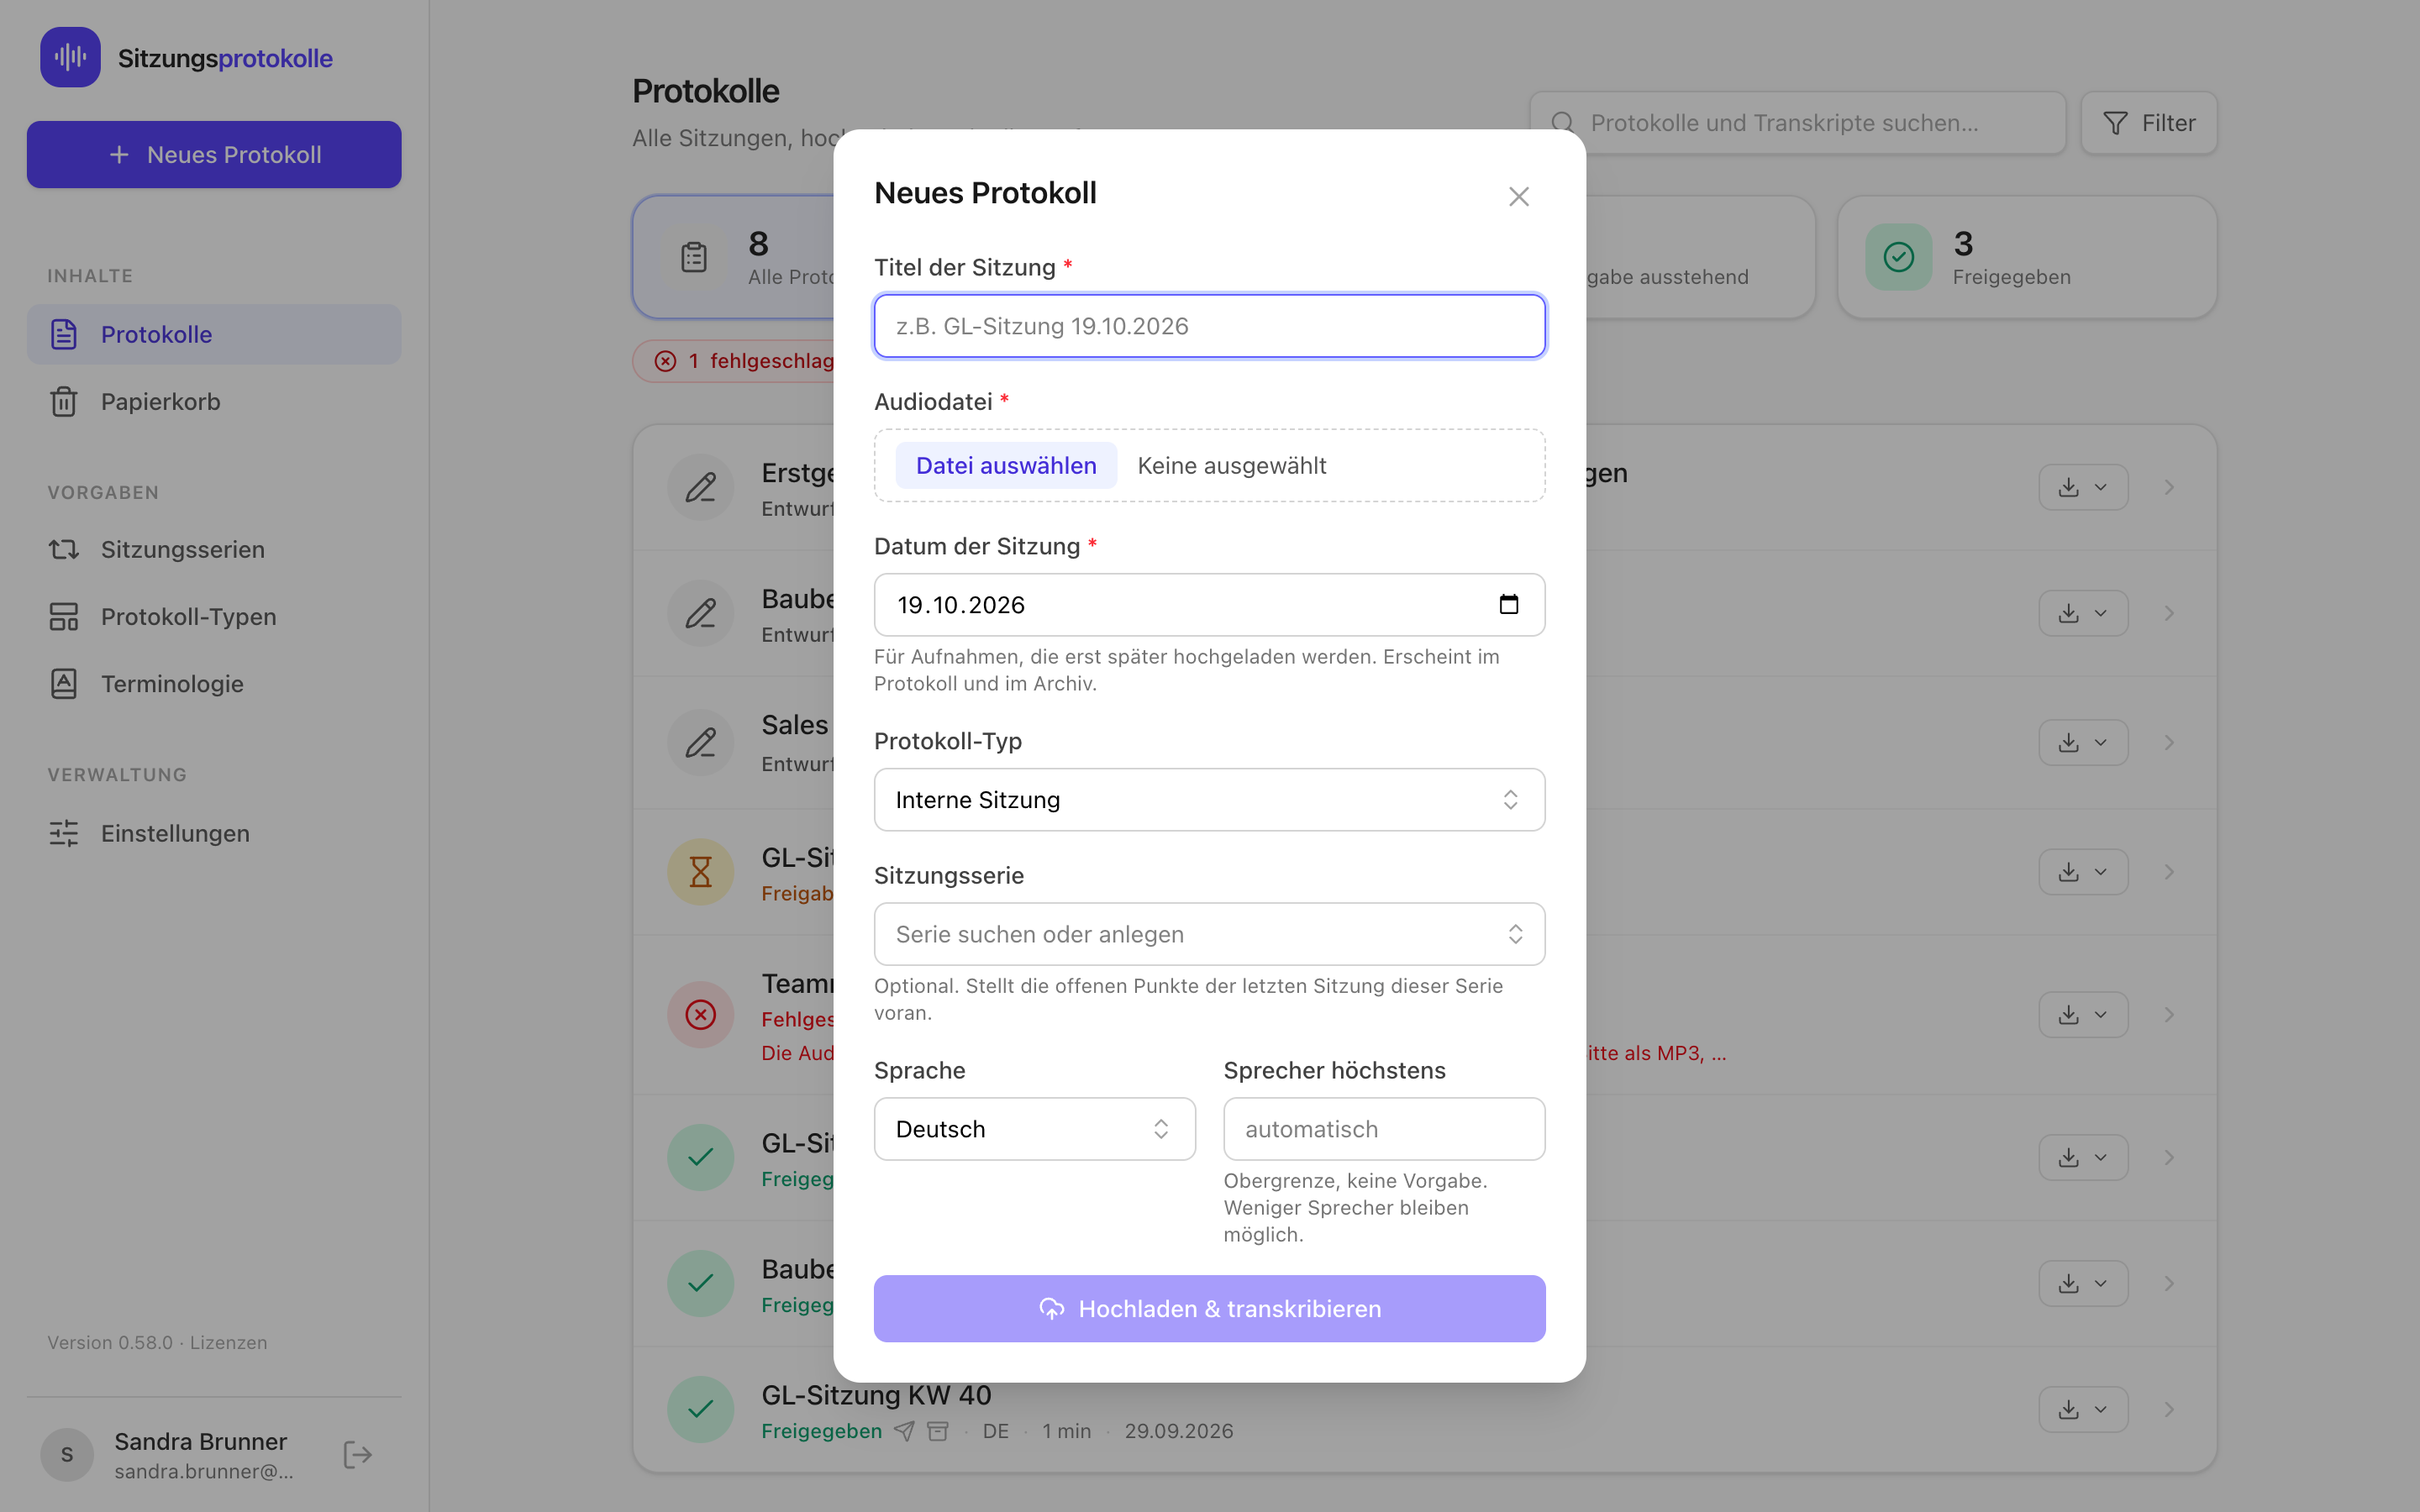Open the calendar picker icon in date field
Screen dimensions: 2420x1512
(1508, 604)
